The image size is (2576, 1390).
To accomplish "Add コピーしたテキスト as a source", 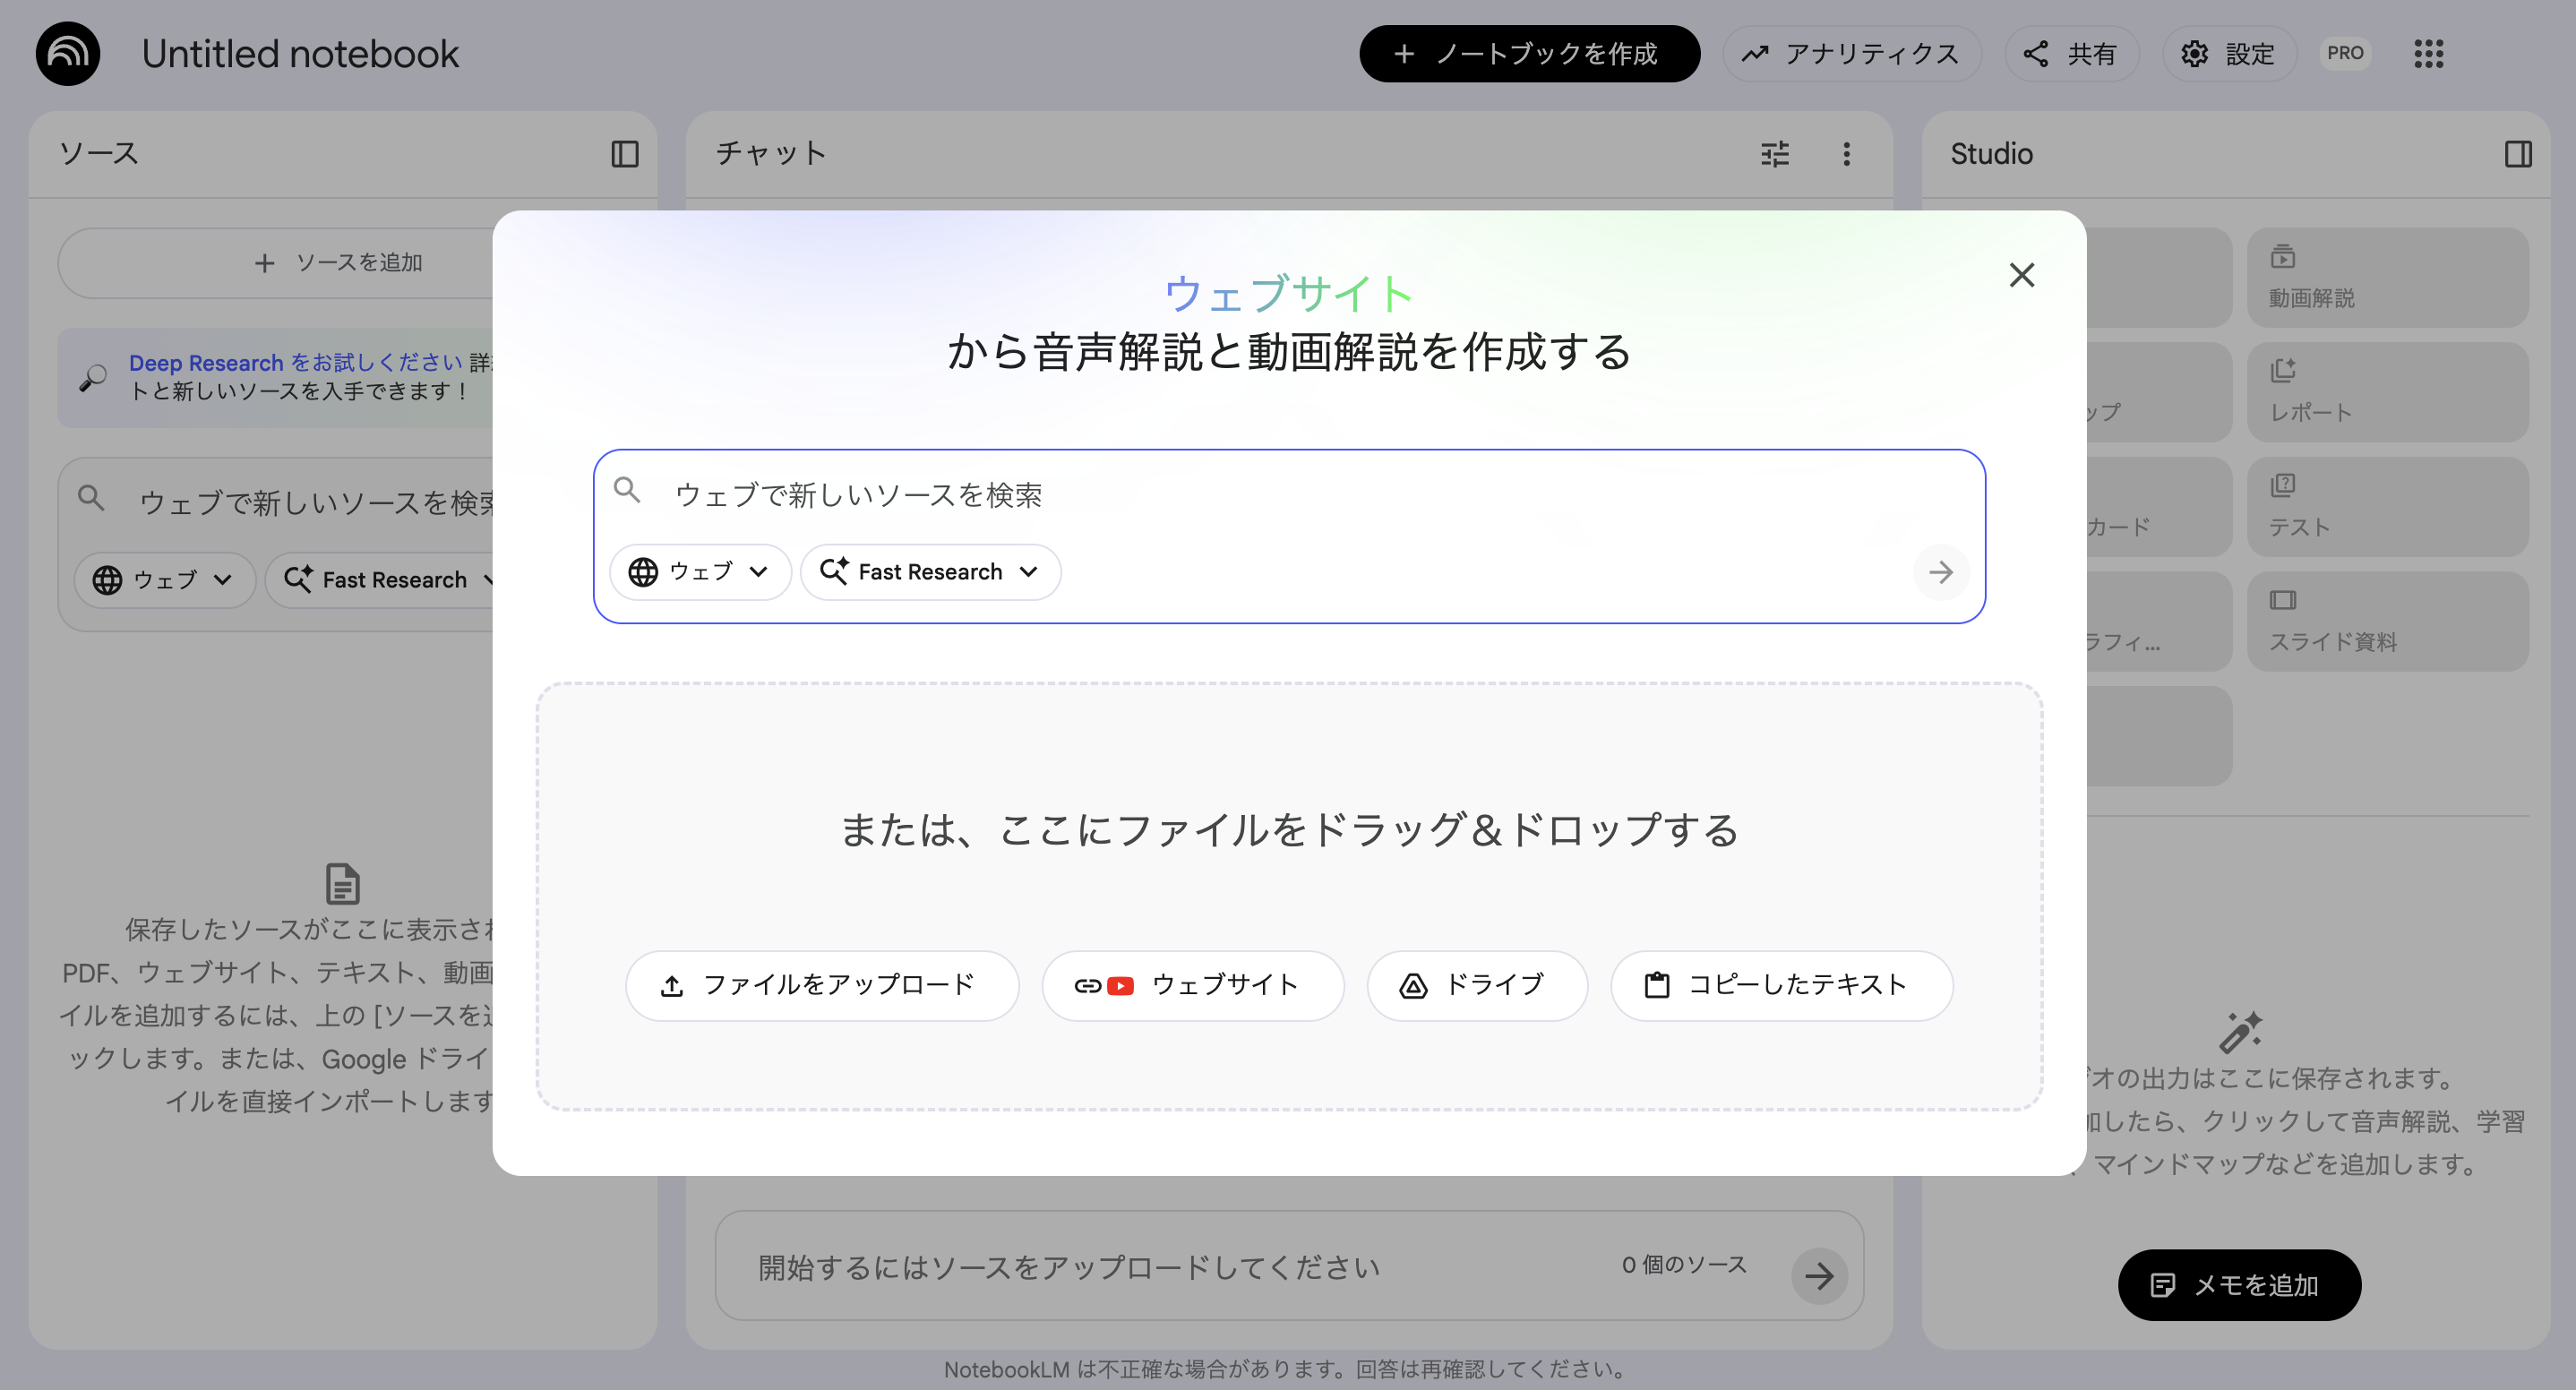I will click(1781, 985).
